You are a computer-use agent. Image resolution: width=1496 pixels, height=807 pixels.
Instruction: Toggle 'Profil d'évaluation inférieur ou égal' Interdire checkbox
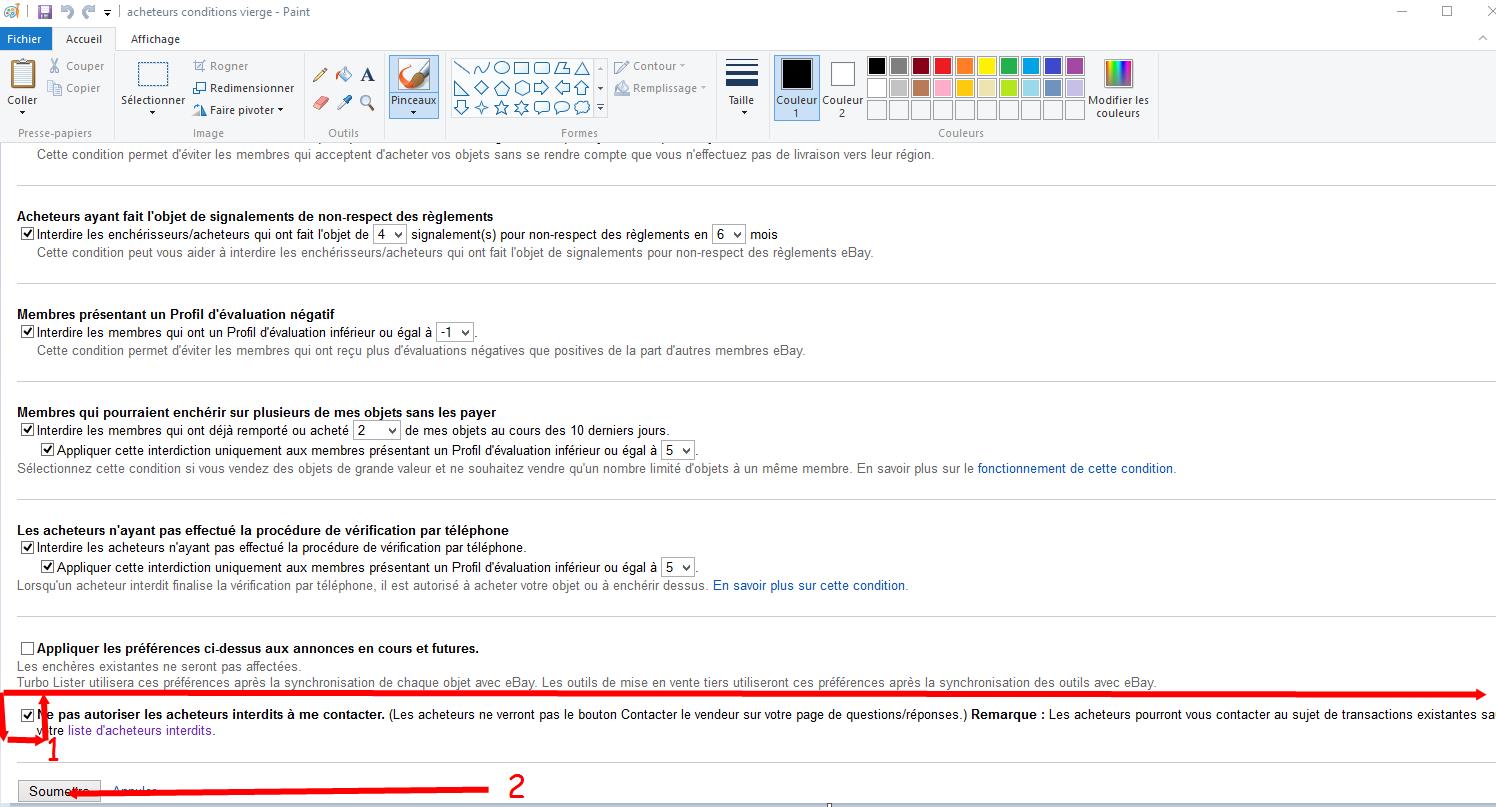[27, 332]
